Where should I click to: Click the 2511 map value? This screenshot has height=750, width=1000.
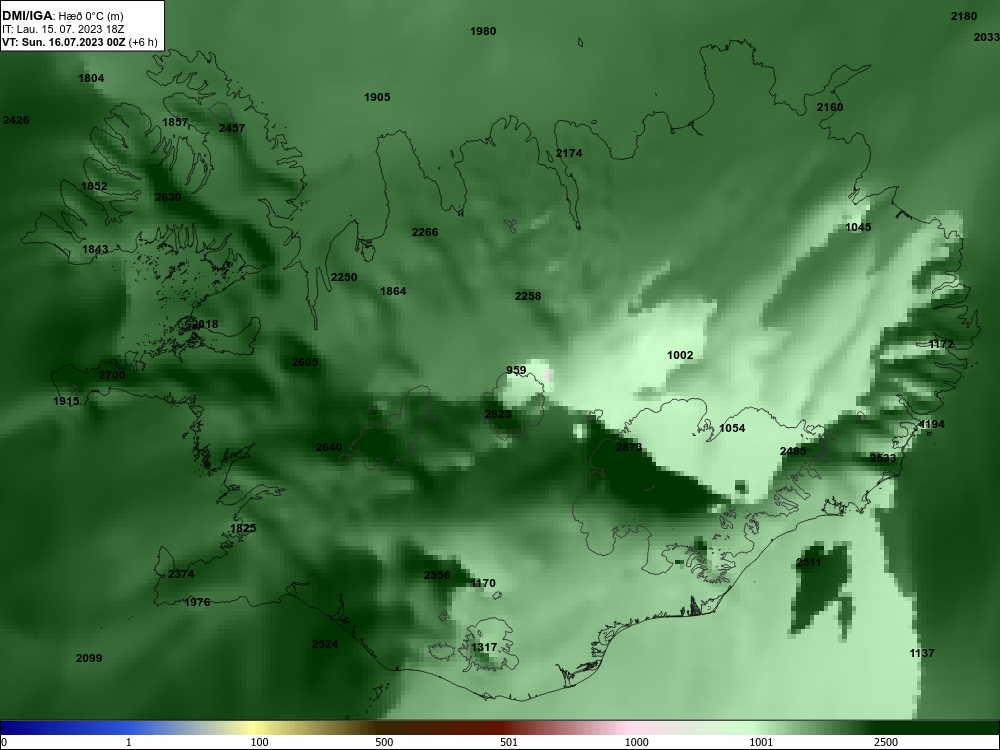[x=809, y=562]
